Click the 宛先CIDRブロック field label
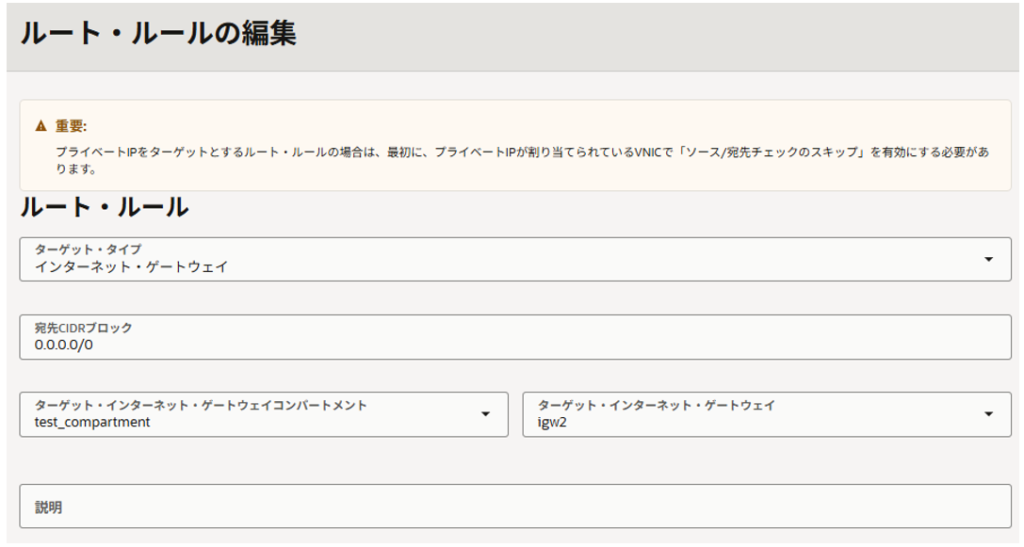Screen dimensions: 1024x547 tap(83, 328)
